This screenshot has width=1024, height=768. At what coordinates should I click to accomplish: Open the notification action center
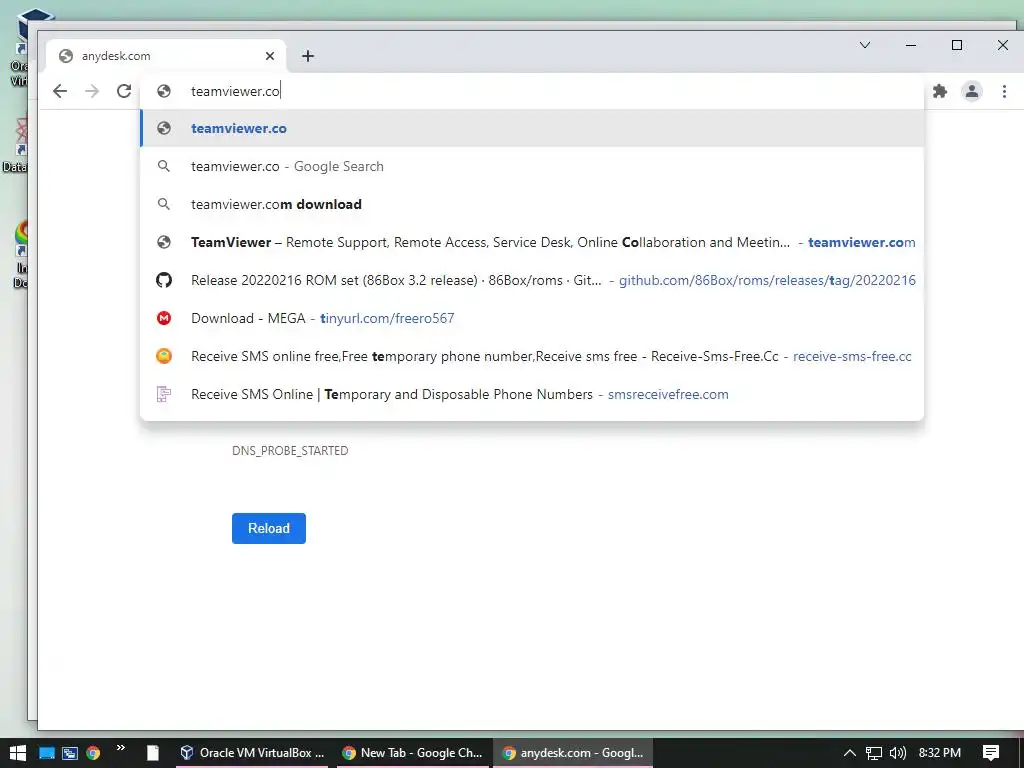coord(991,753)
